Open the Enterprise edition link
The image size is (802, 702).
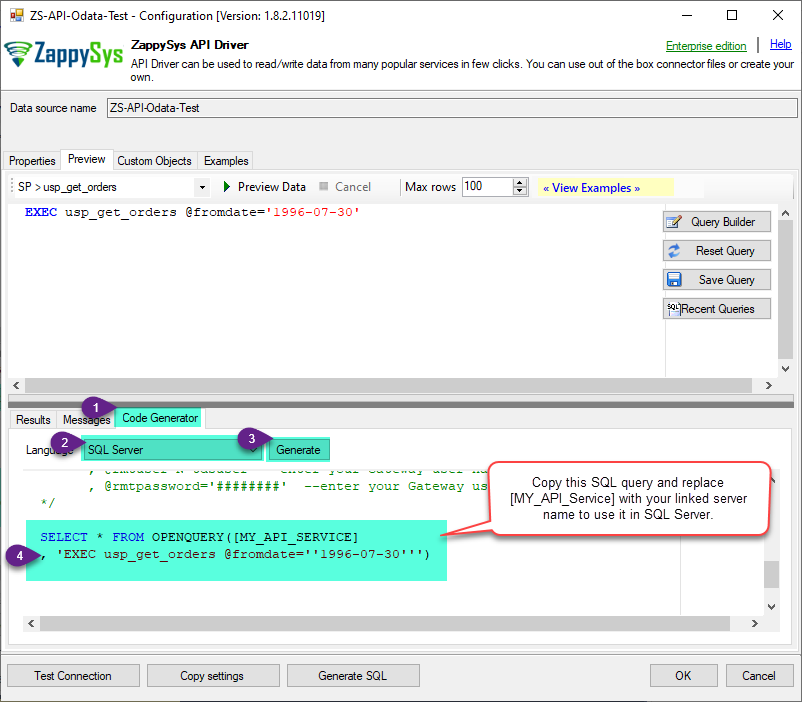[x=706, y=46]
